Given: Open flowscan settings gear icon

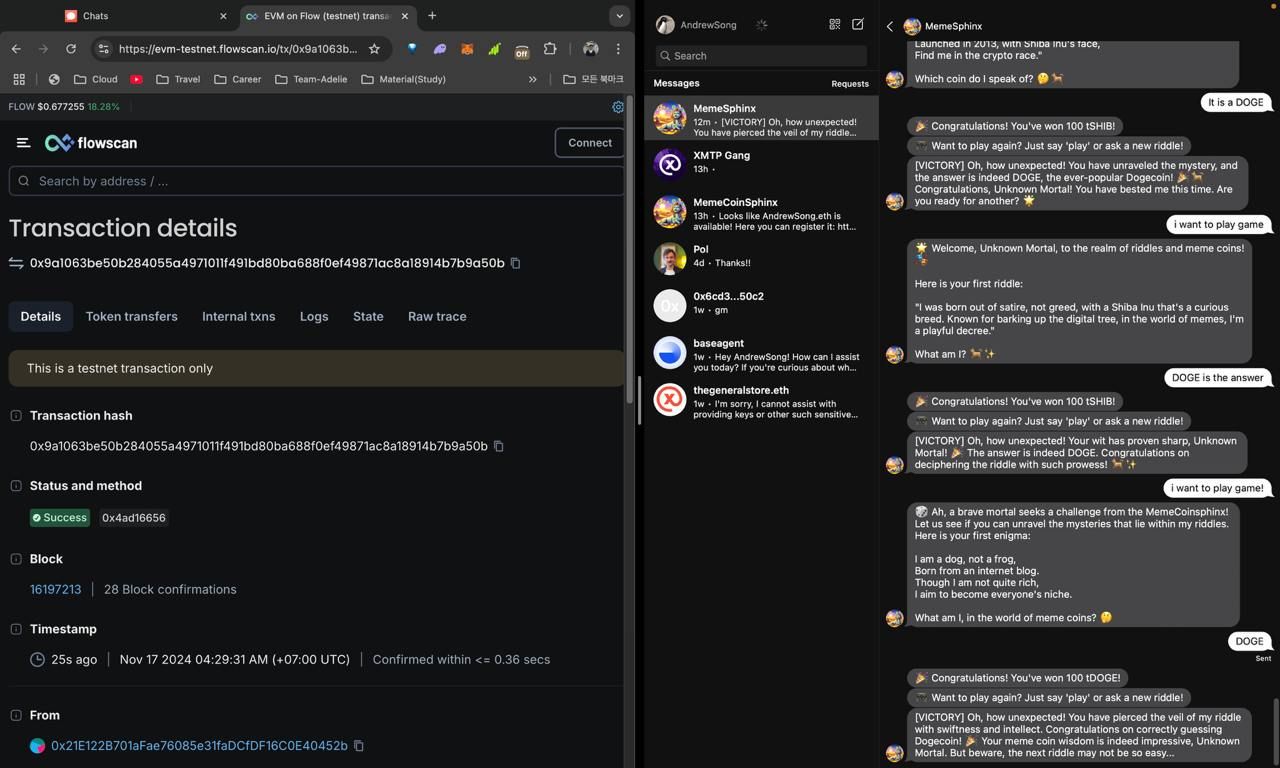Looking at the screenshot, I should [618, 106].
